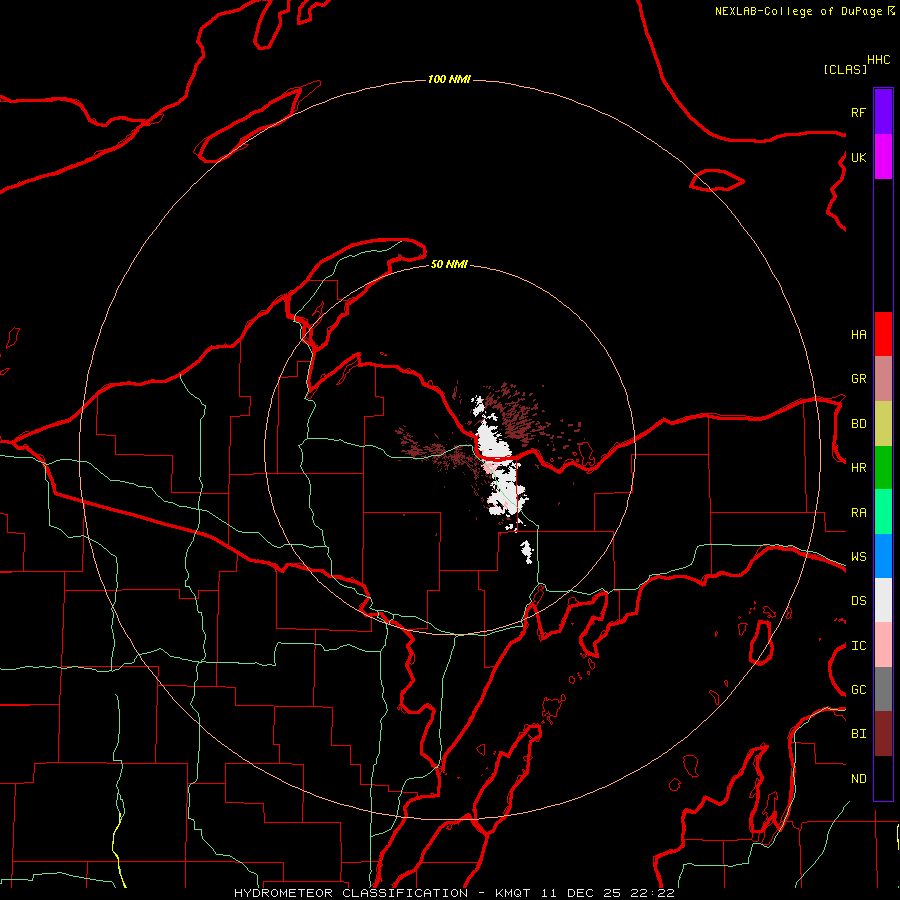900x900 pixels.
Task: Click the IC pink legend swatch
Action: point(883,645)
